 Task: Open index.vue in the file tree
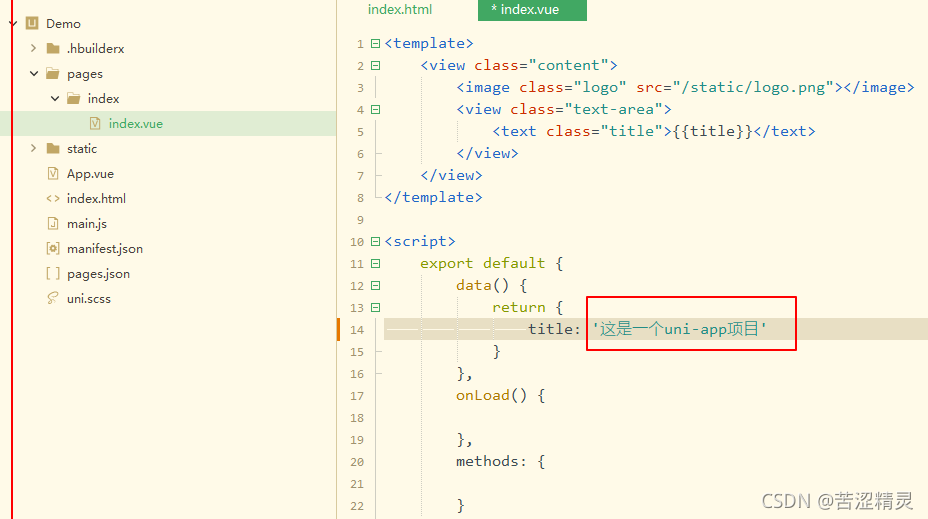[136, 123]
